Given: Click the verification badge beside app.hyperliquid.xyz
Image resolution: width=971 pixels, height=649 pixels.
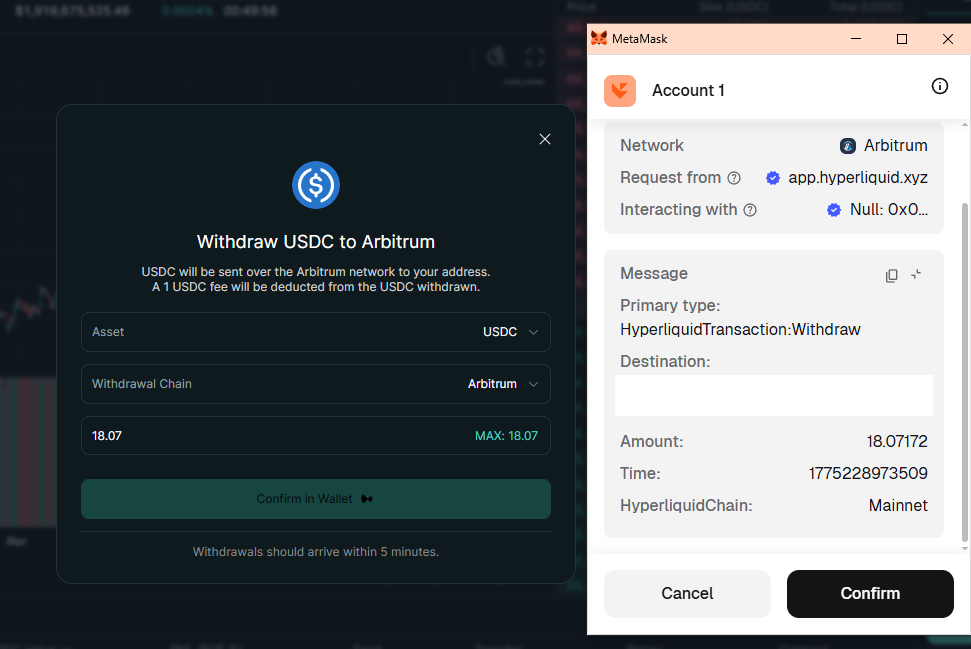Looking at the screenshot, I should [x=772, y=177].
